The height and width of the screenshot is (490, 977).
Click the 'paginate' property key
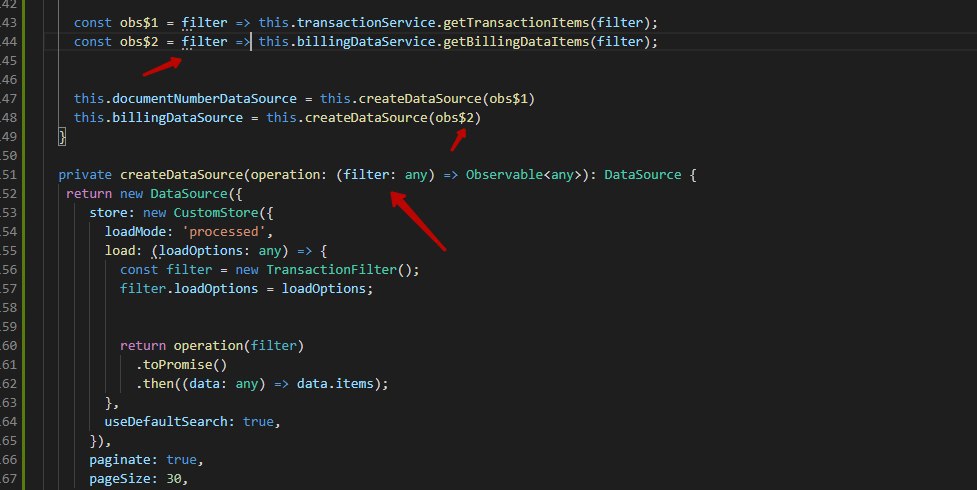click(x=120, y=460)
